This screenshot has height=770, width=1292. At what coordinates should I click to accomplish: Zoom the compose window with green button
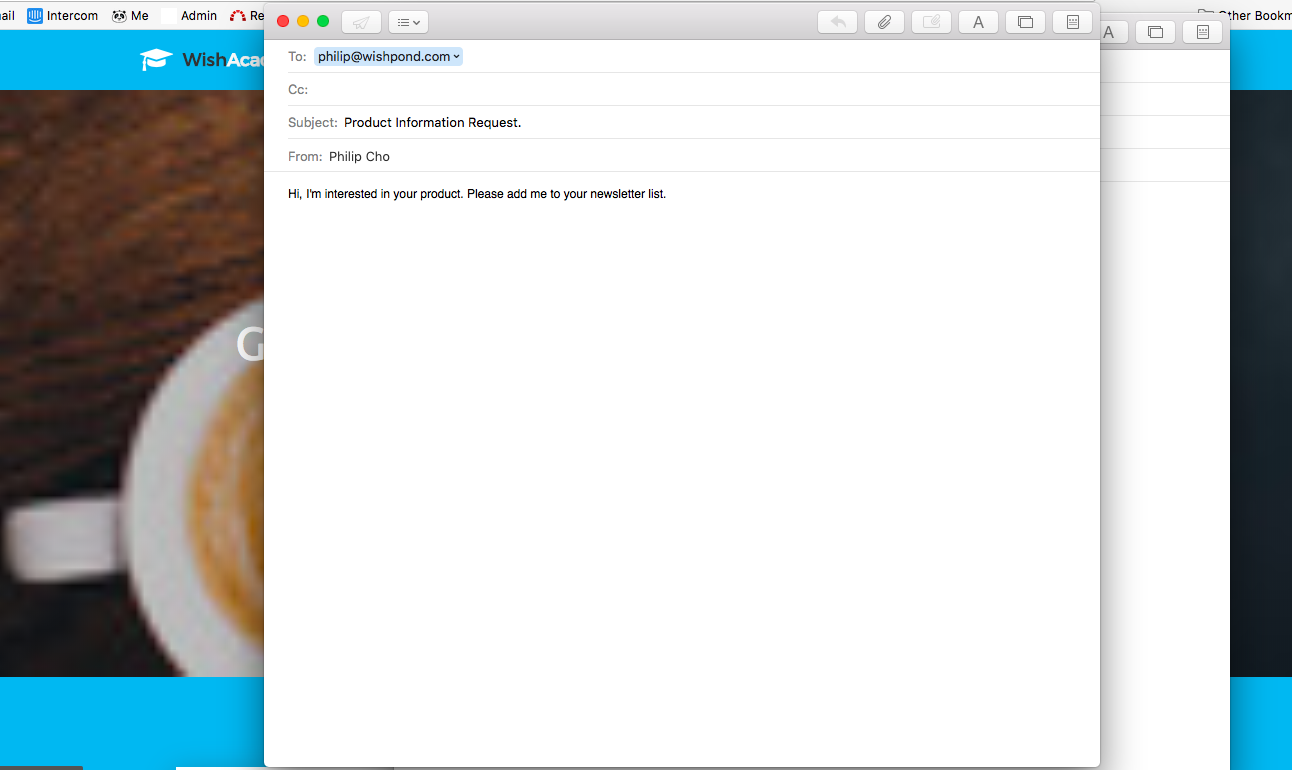point(323,21)
